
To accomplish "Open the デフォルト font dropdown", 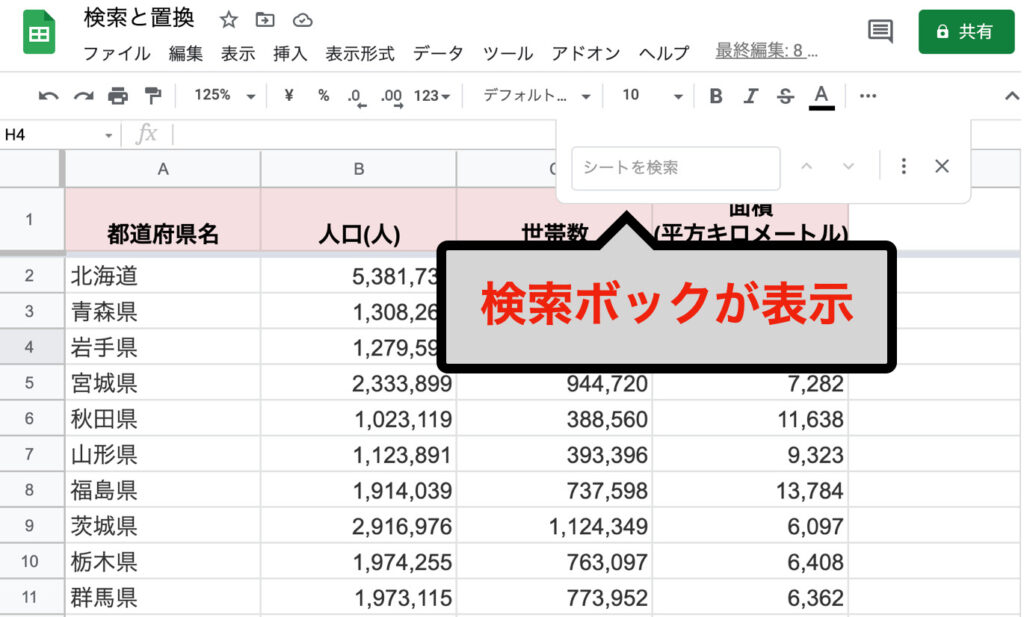I will pyautogui.click(x=536, y=95).
